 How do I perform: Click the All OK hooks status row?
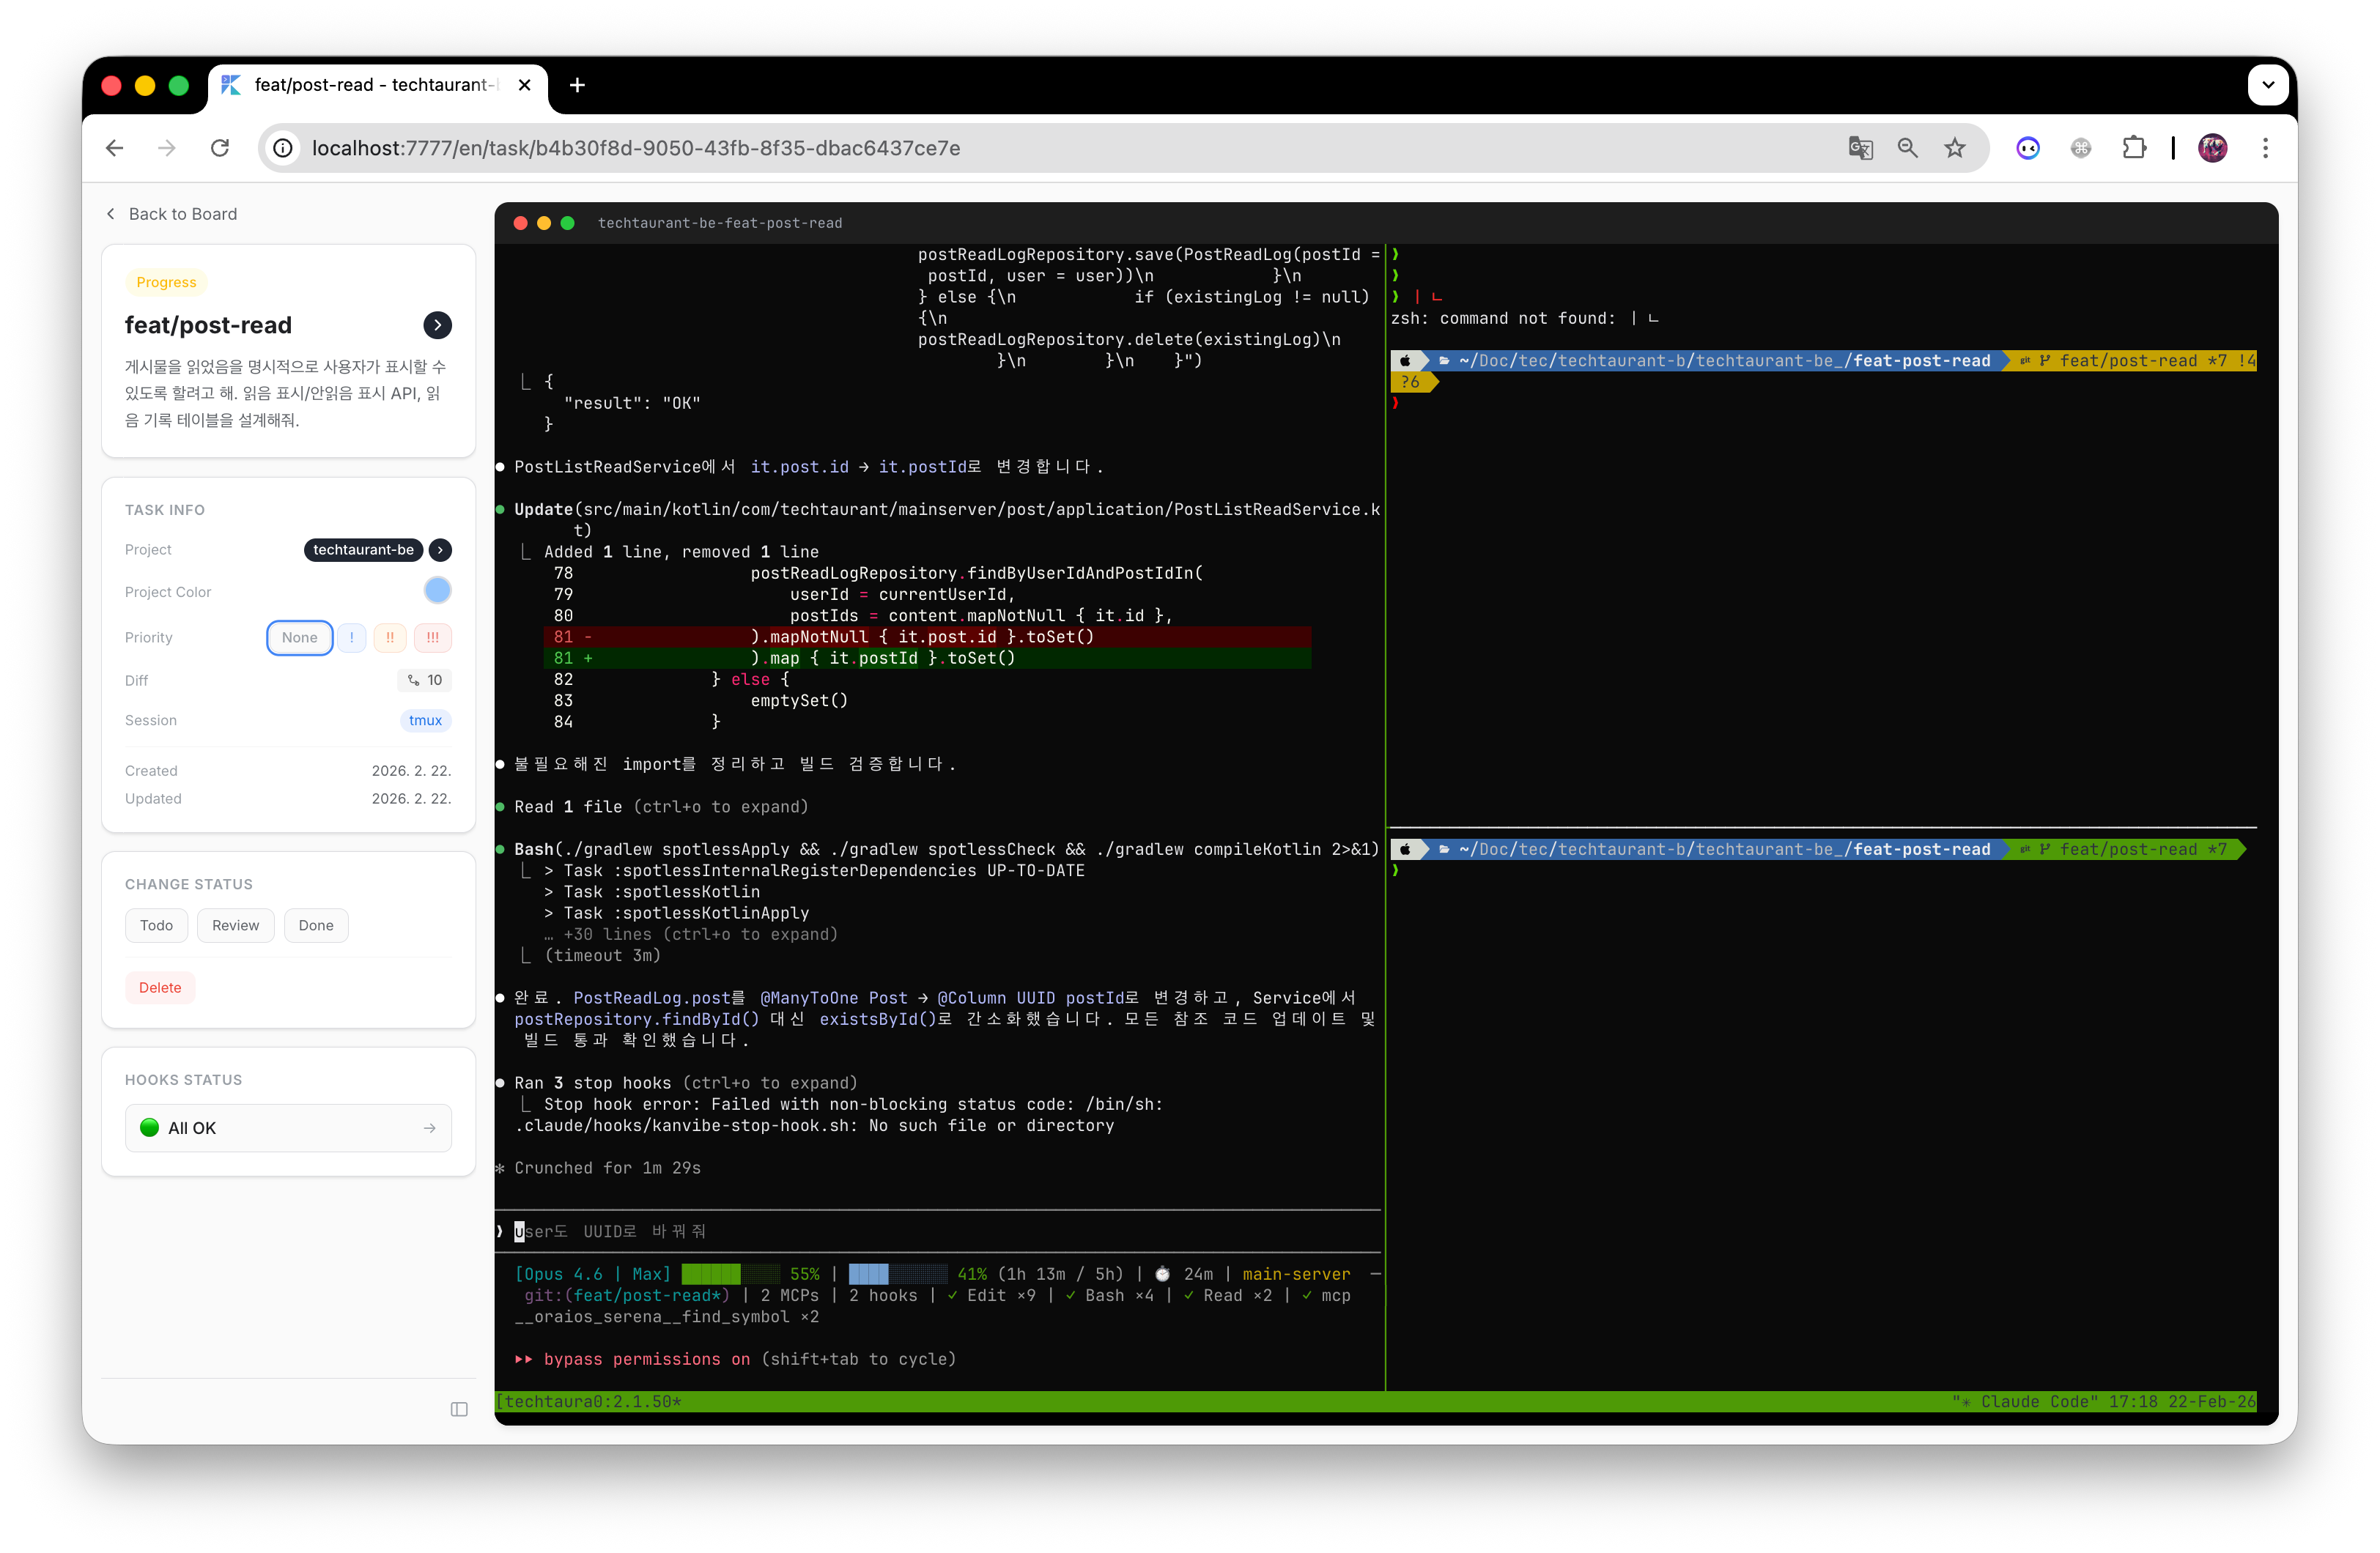click(288, 1127)
